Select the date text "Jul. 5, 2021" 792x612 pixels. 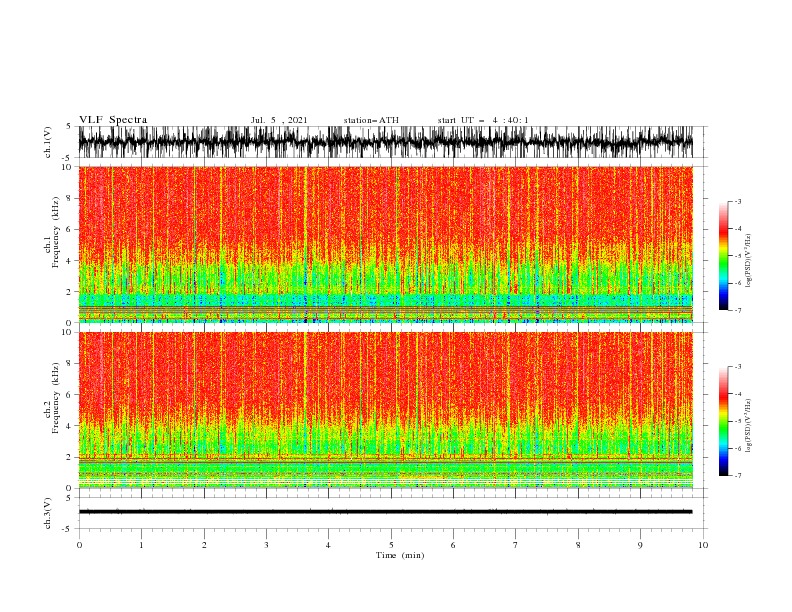pos(279,120)
